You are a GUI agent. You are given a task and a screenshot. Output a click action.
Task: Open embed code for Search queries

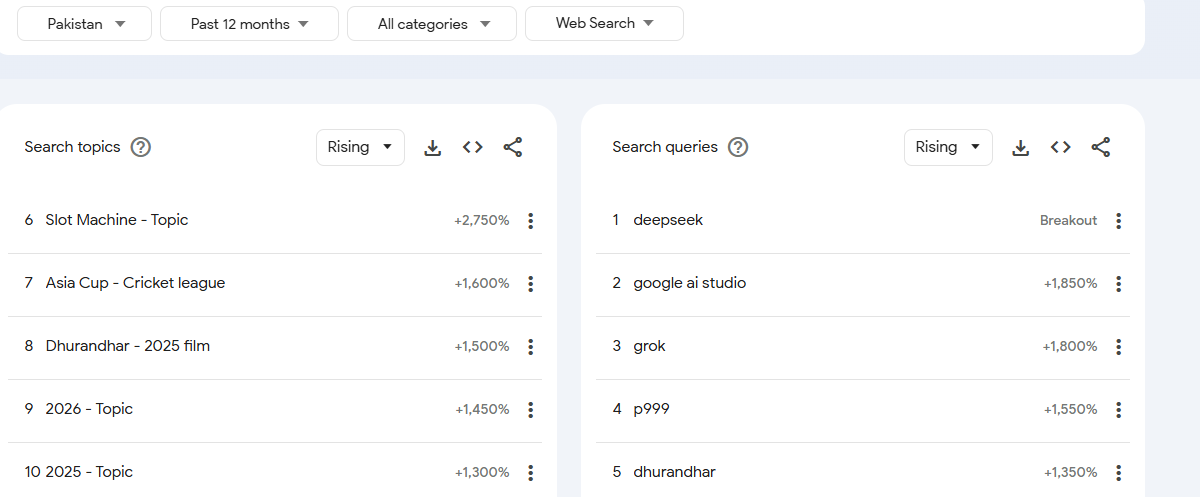(x=1061, y=148)
